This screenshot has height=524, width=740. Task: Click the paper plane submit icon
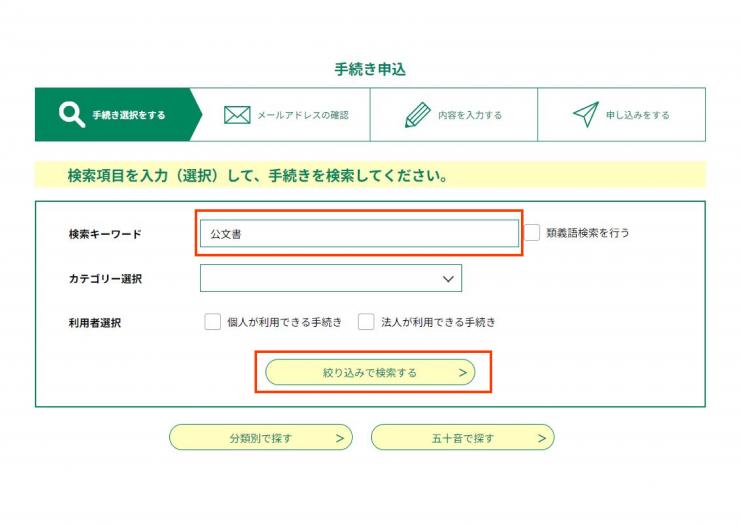pyautogui.click(x=586, y=114)
